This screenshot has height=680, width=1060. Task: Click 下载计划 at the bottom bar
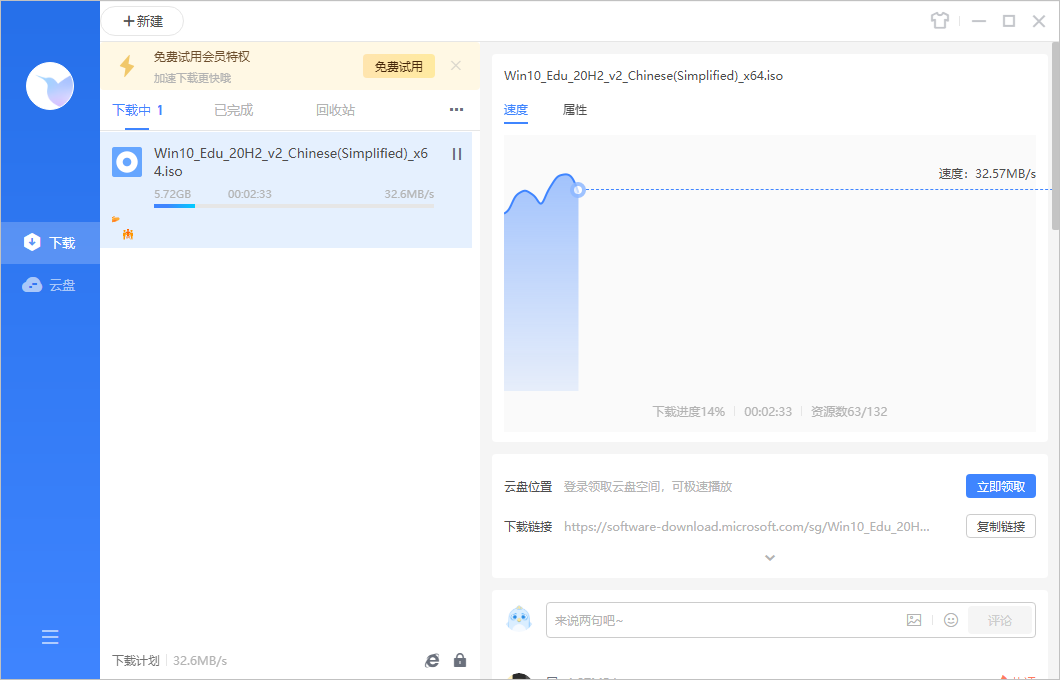136,660
